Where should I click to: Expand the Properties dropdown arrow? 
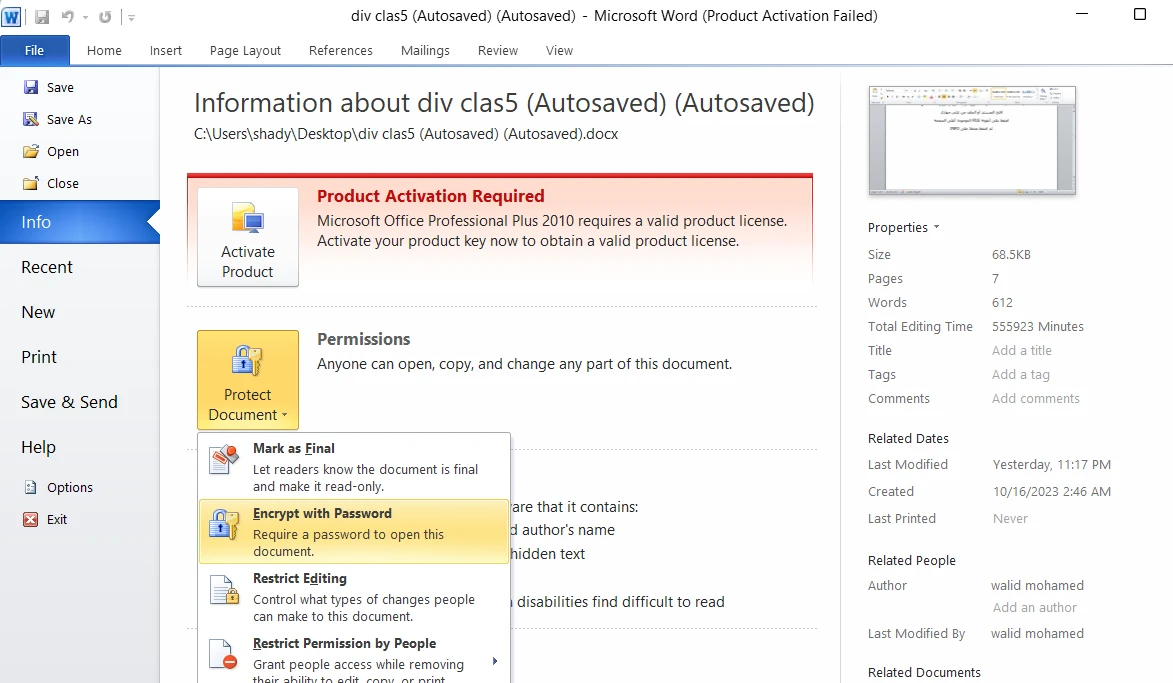coord(936,228)
